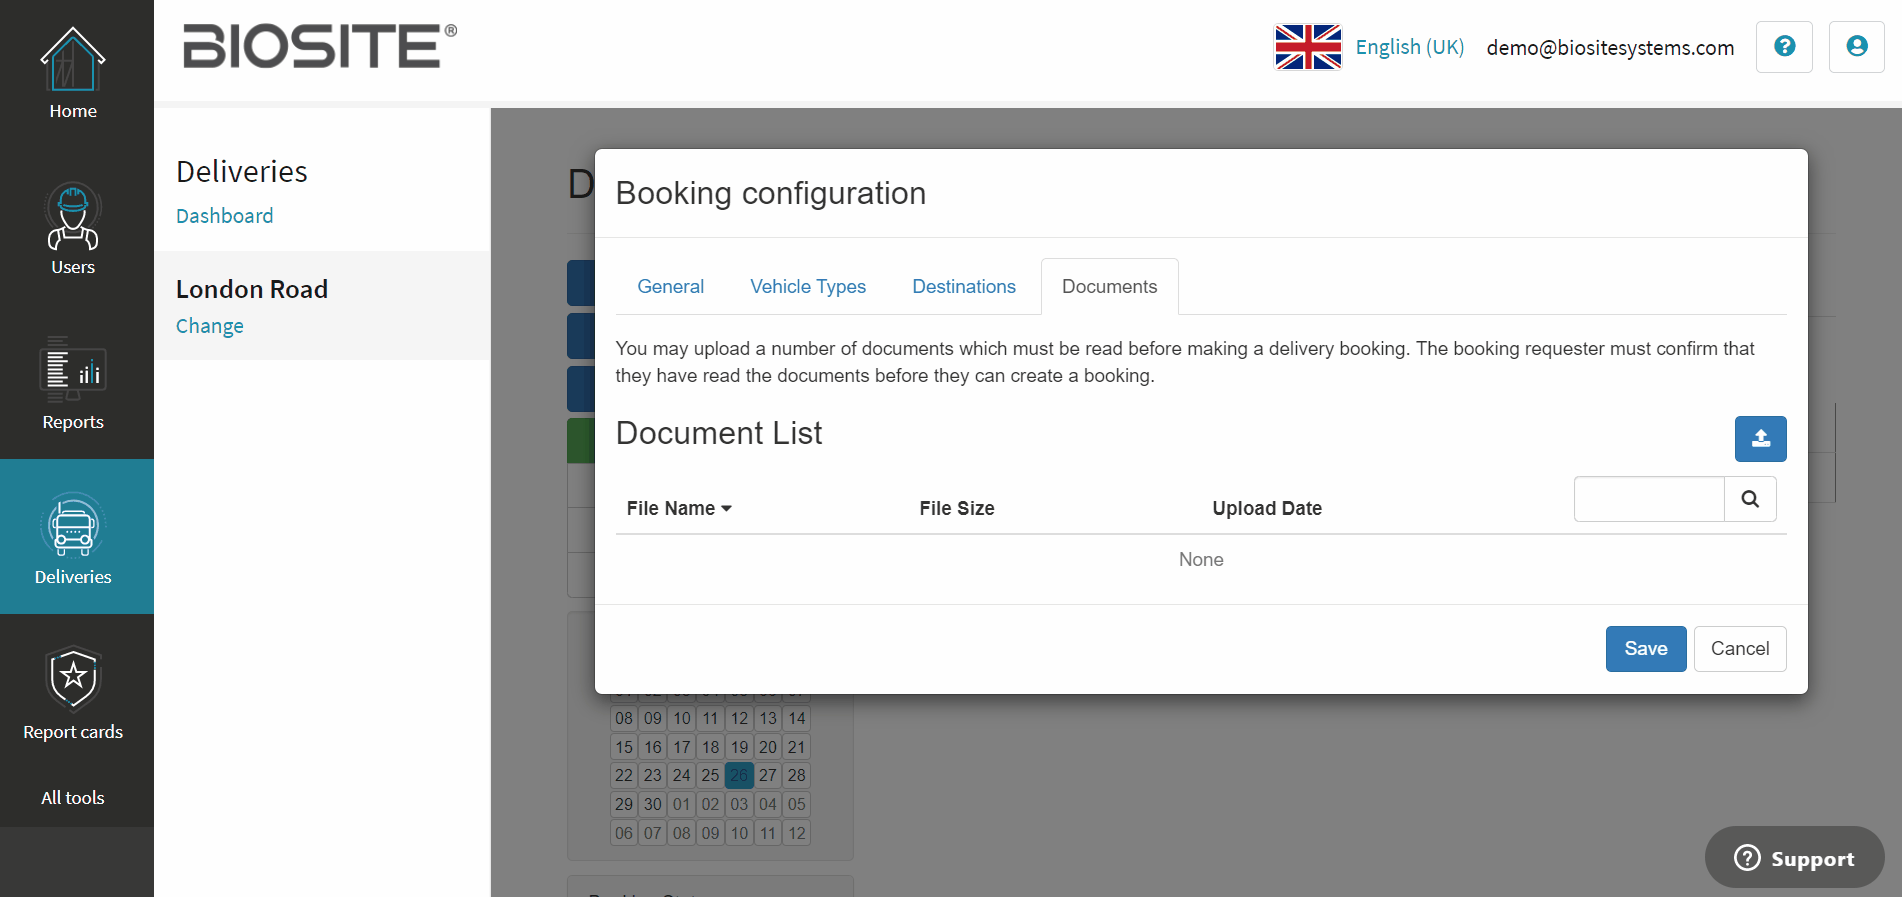The image size is (1902, 897).
Task: Click the Biosite logo
Action: pyautogui.click(x=320, y=47)
